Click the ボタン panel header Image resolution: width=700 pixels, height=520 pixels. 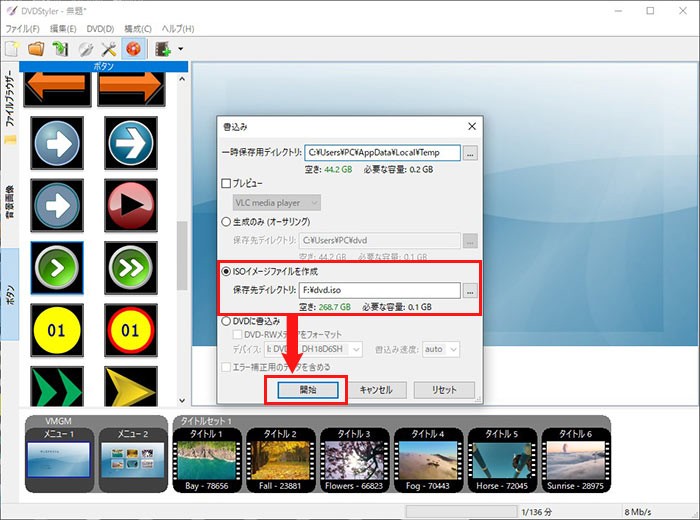(104, 66)
